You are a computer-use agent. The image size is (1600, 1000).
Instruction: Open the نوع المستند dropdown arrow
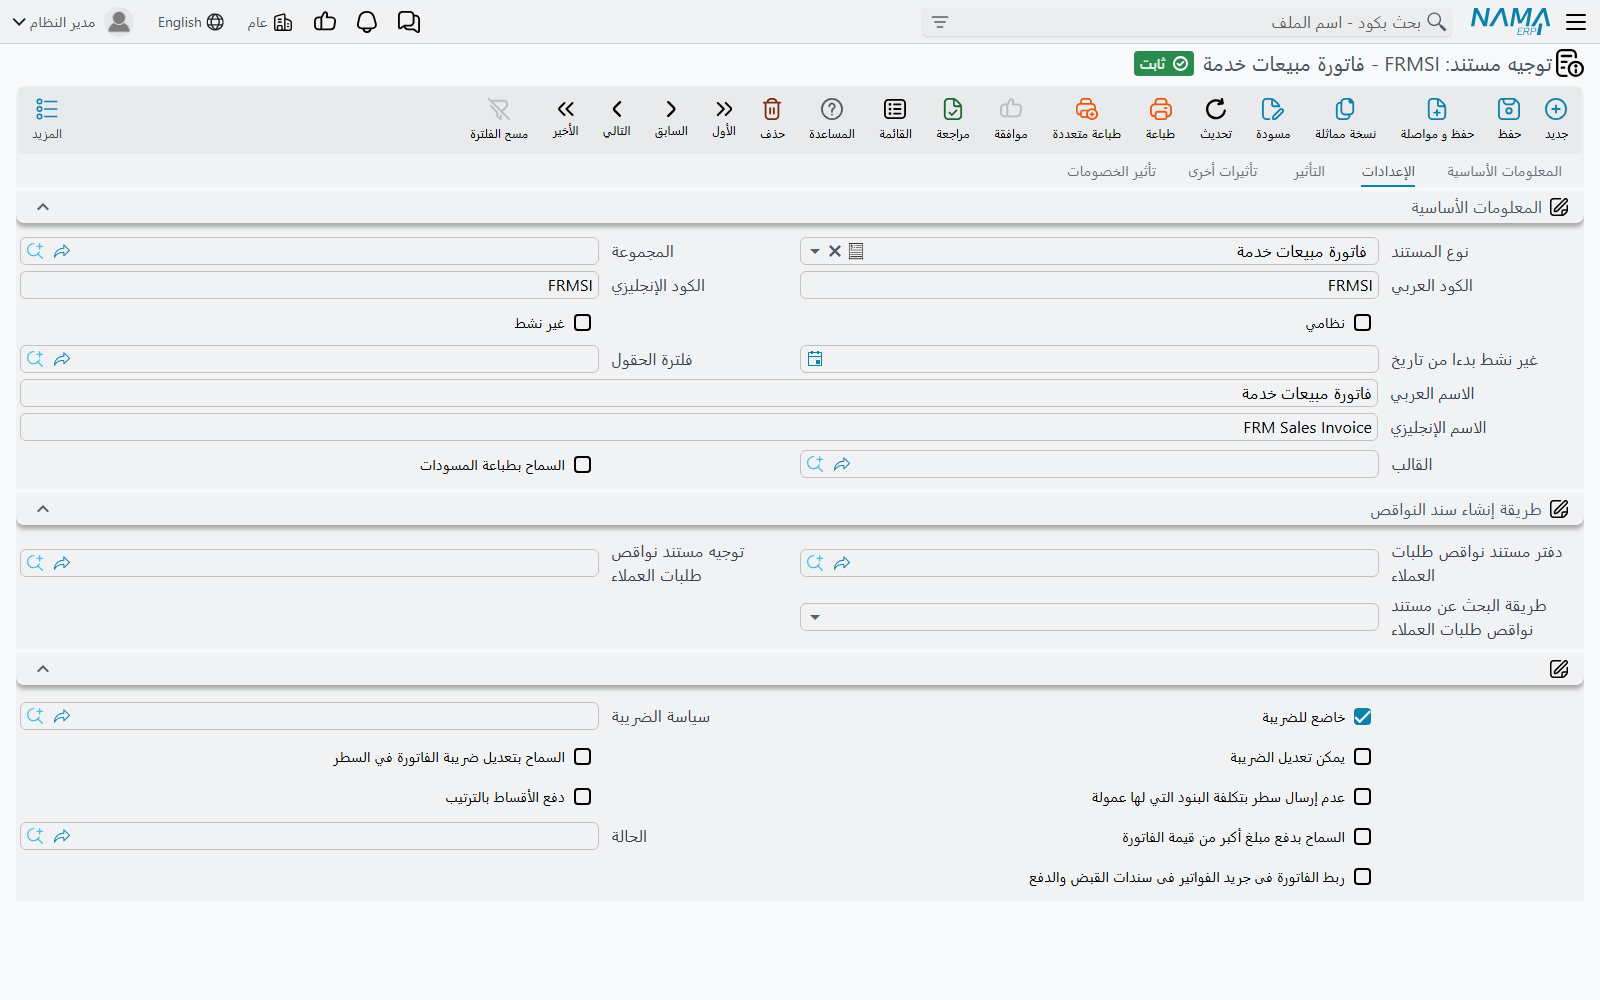tap(815, 251)
